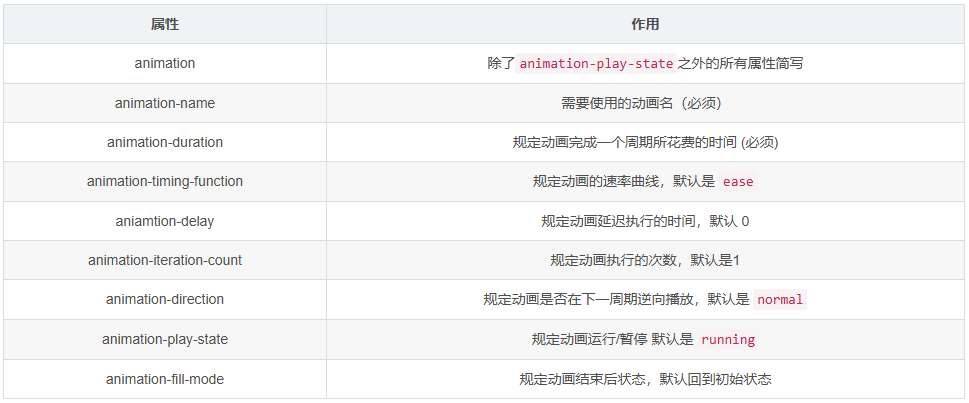Image resolution: width=969 pixels, height=403 pixels.
Task: Select the animation-direction property cell
Action: 164,299
